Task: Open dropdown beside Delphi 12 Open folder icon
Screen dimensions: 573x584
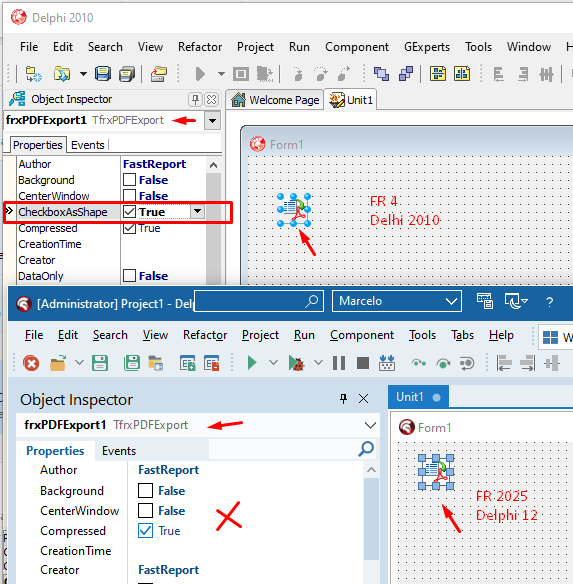Action: pos(79,362)
